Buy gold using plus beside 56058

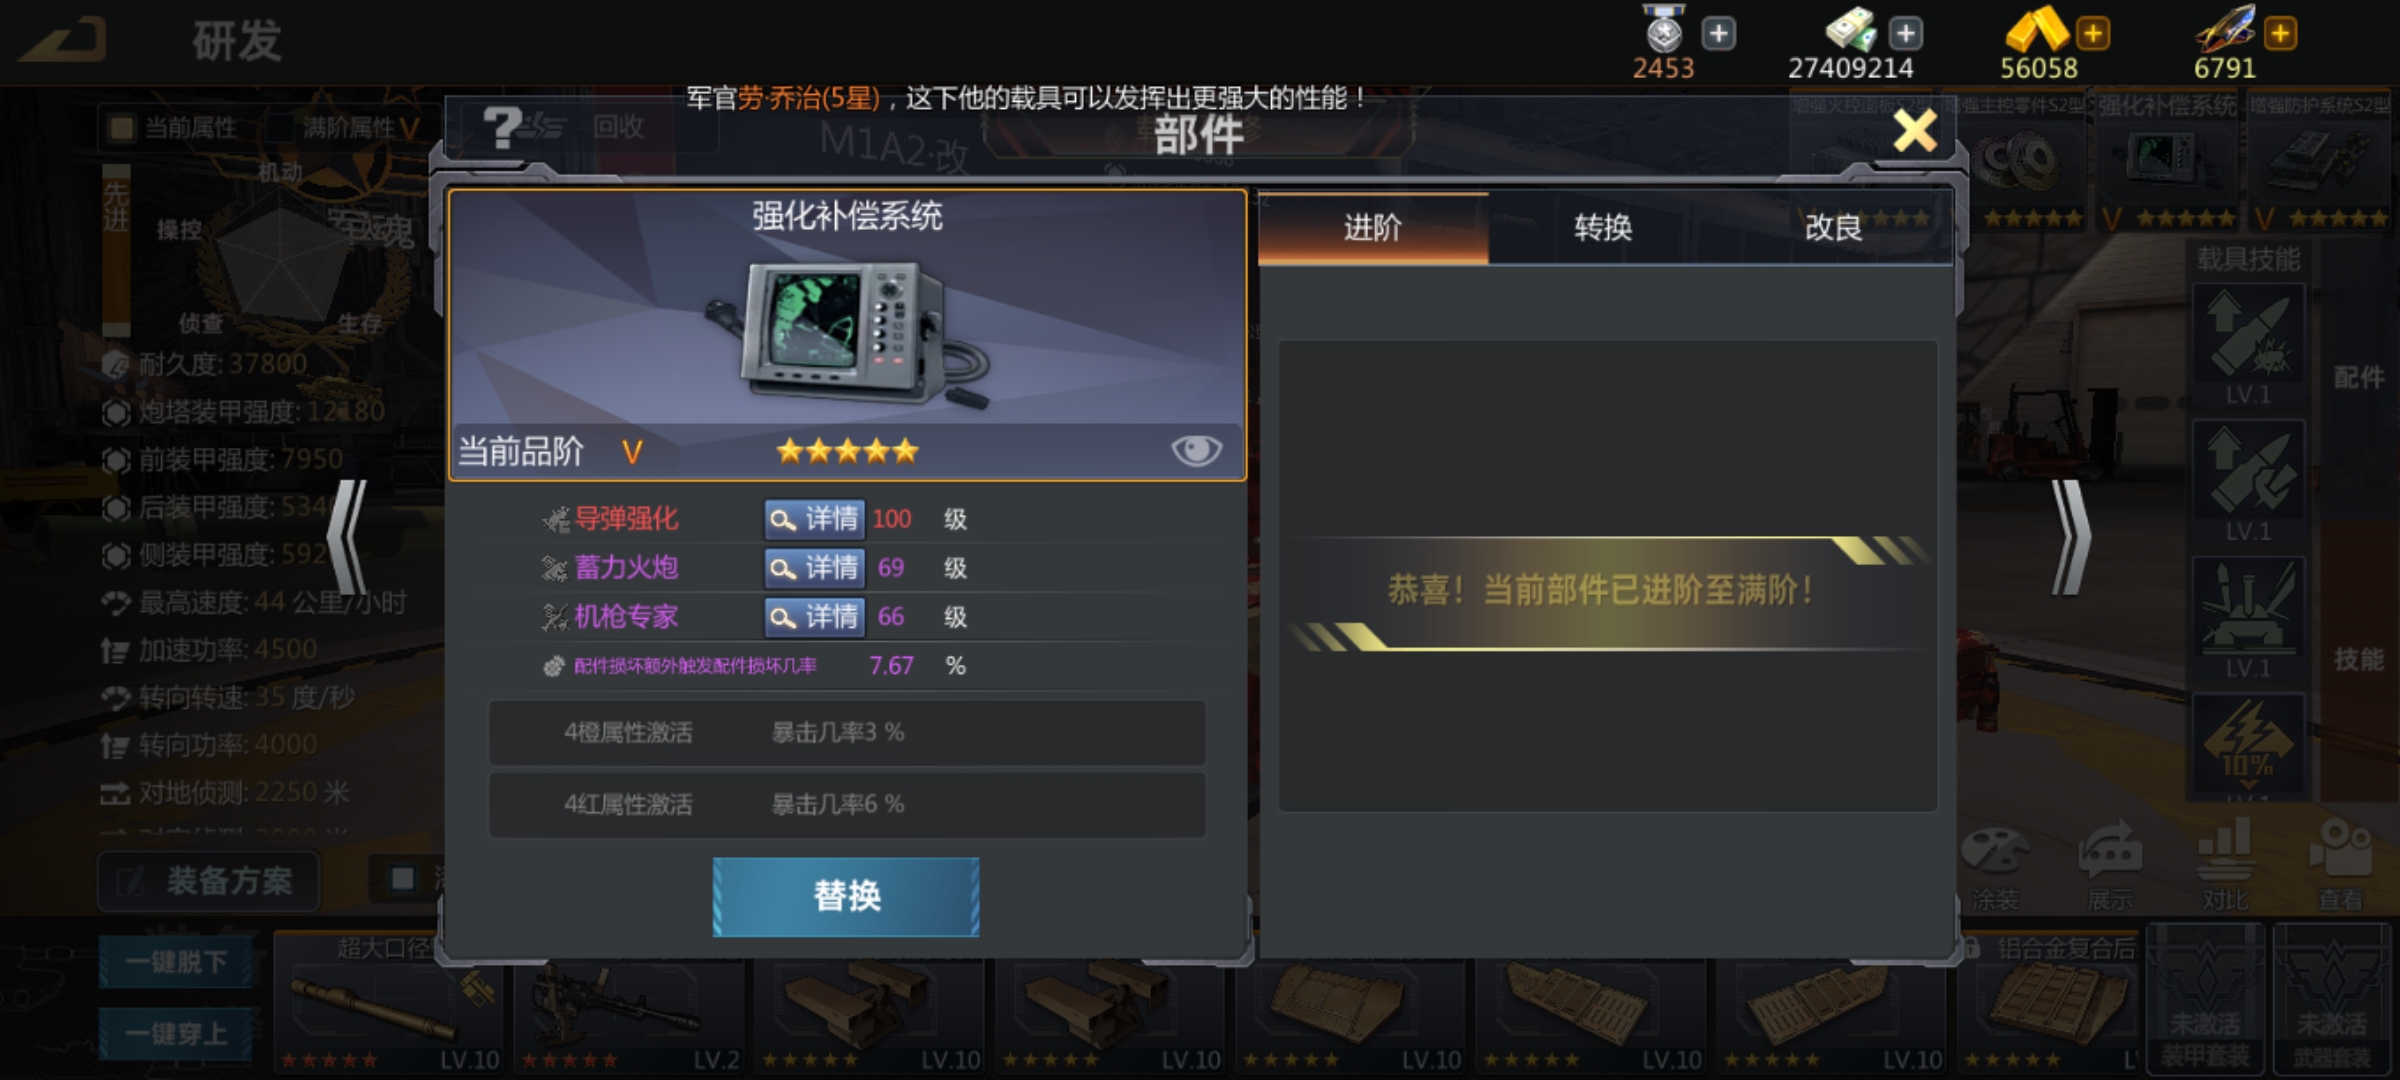2093,33
